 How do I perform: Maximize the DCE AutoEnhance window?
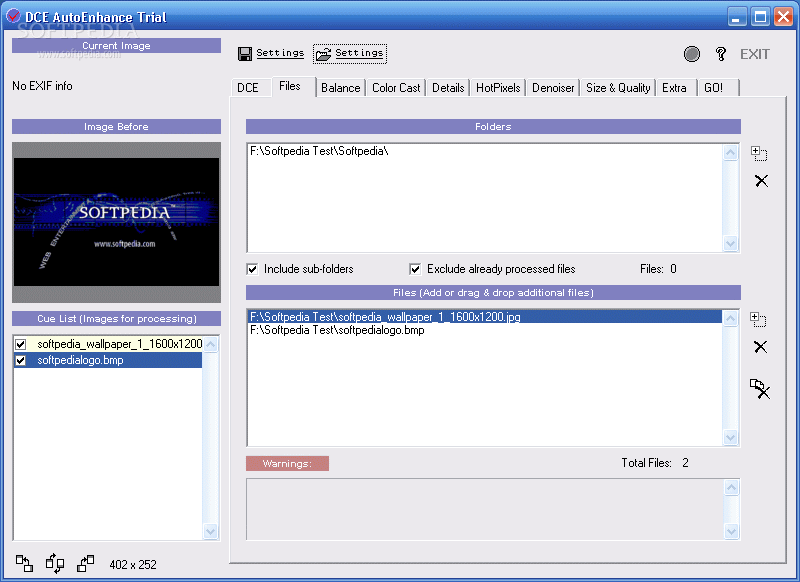click(760, 17)
